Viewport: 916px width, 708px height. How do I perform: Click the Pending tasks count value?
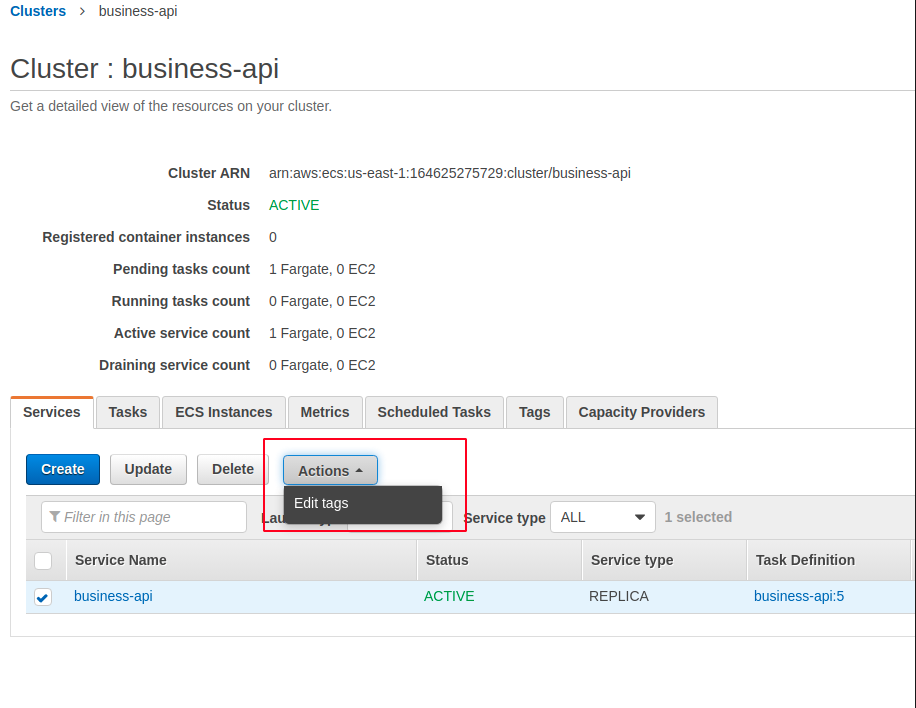(x=322, y=269)
